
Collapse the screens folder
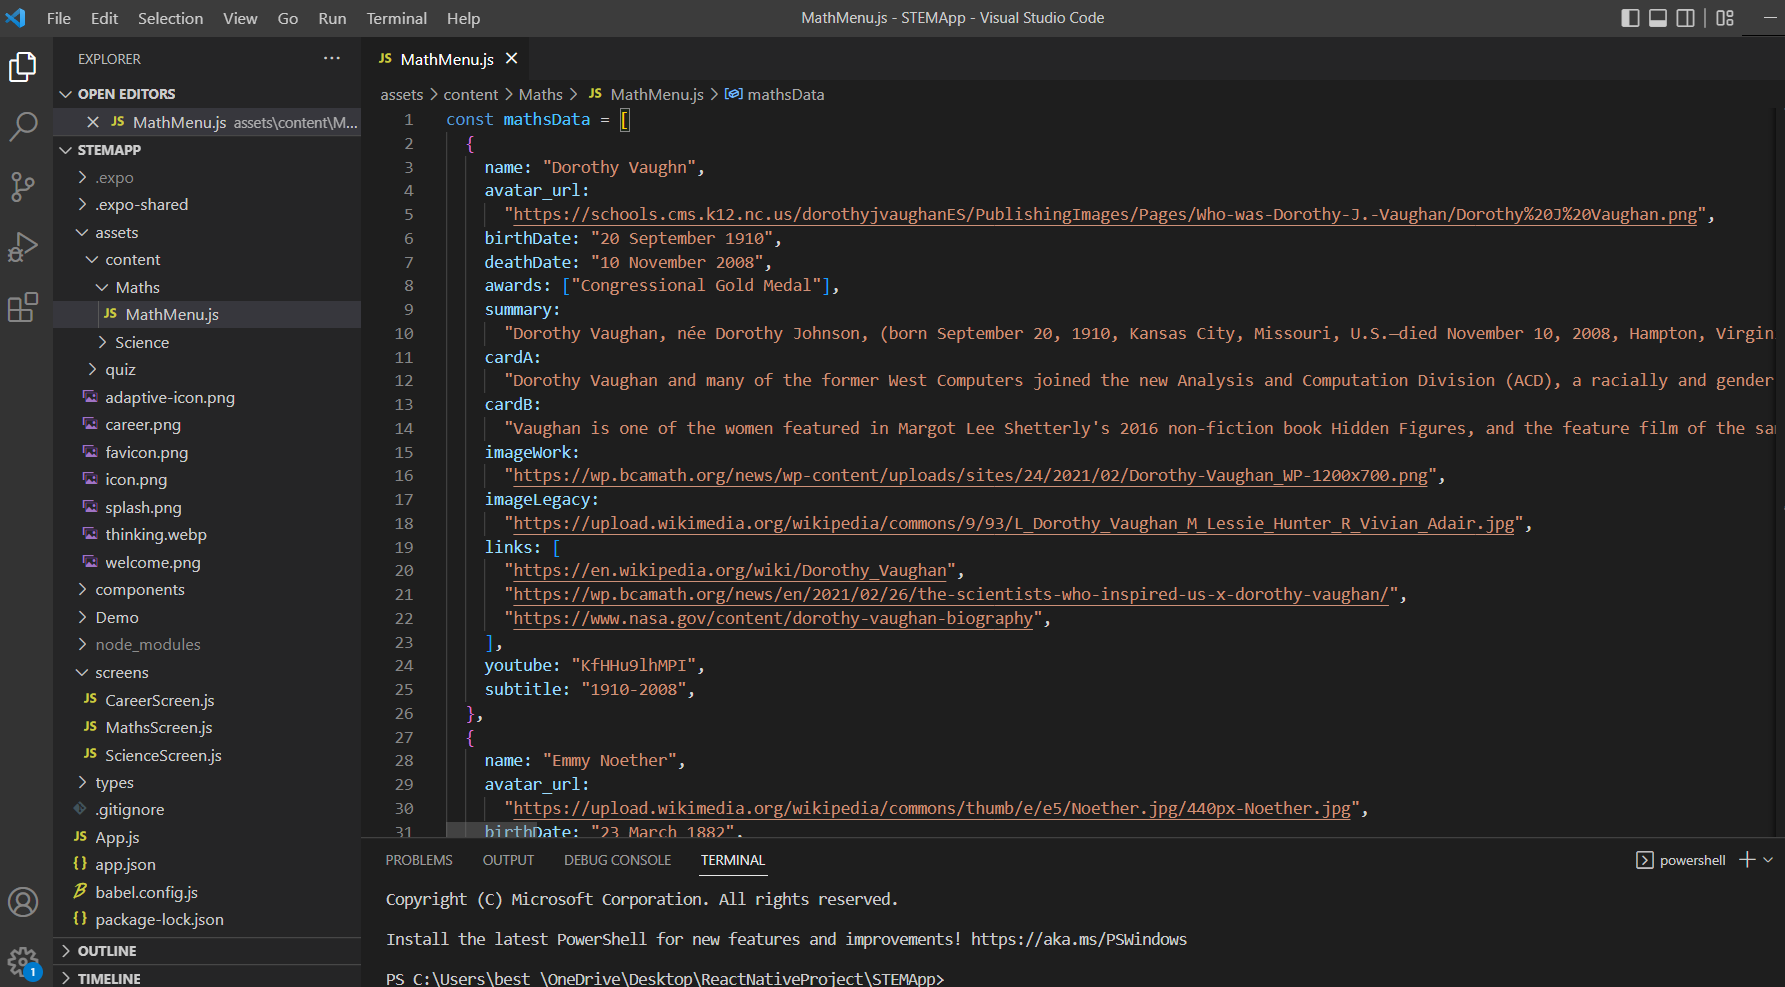[121, 672]
